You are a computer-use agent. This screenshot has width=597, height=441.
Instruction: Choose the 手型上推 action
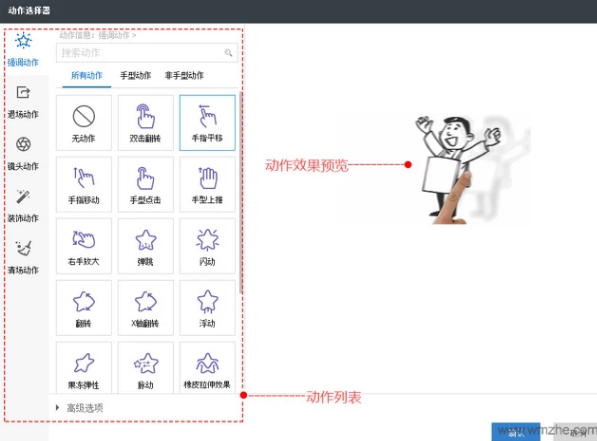[207, 184]
